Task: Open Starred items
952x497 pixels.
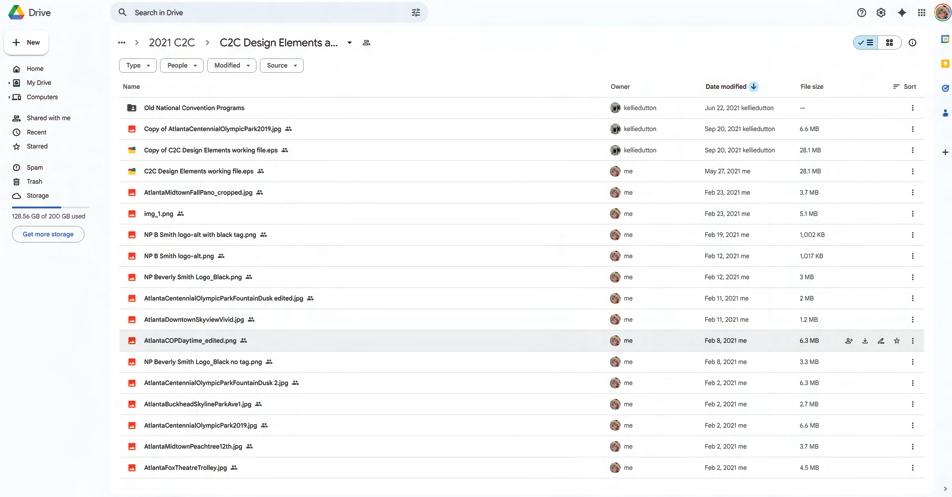Action: (37, 146)
